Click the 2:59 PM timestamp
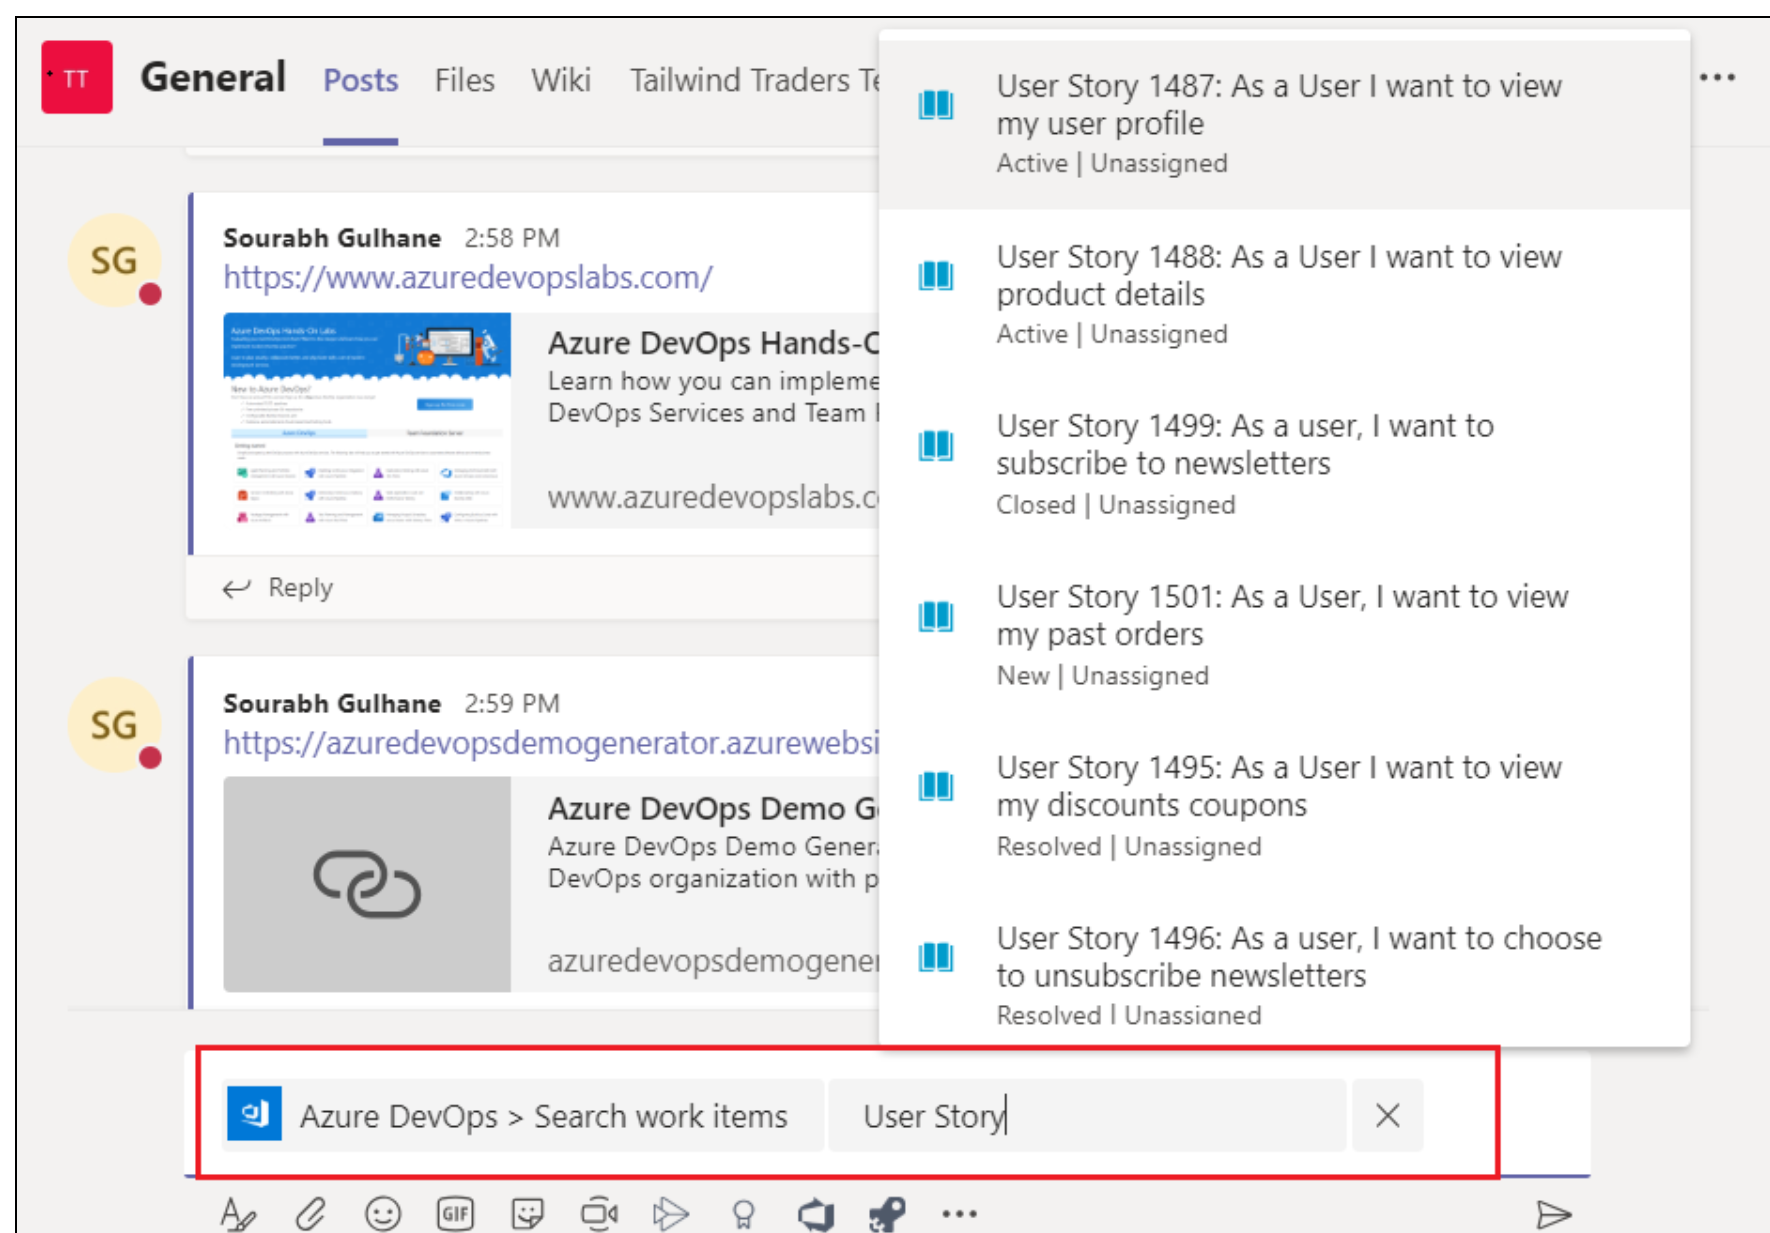Image resolution: width=1770 pixels, height=1233 pixels. (512, 703)
